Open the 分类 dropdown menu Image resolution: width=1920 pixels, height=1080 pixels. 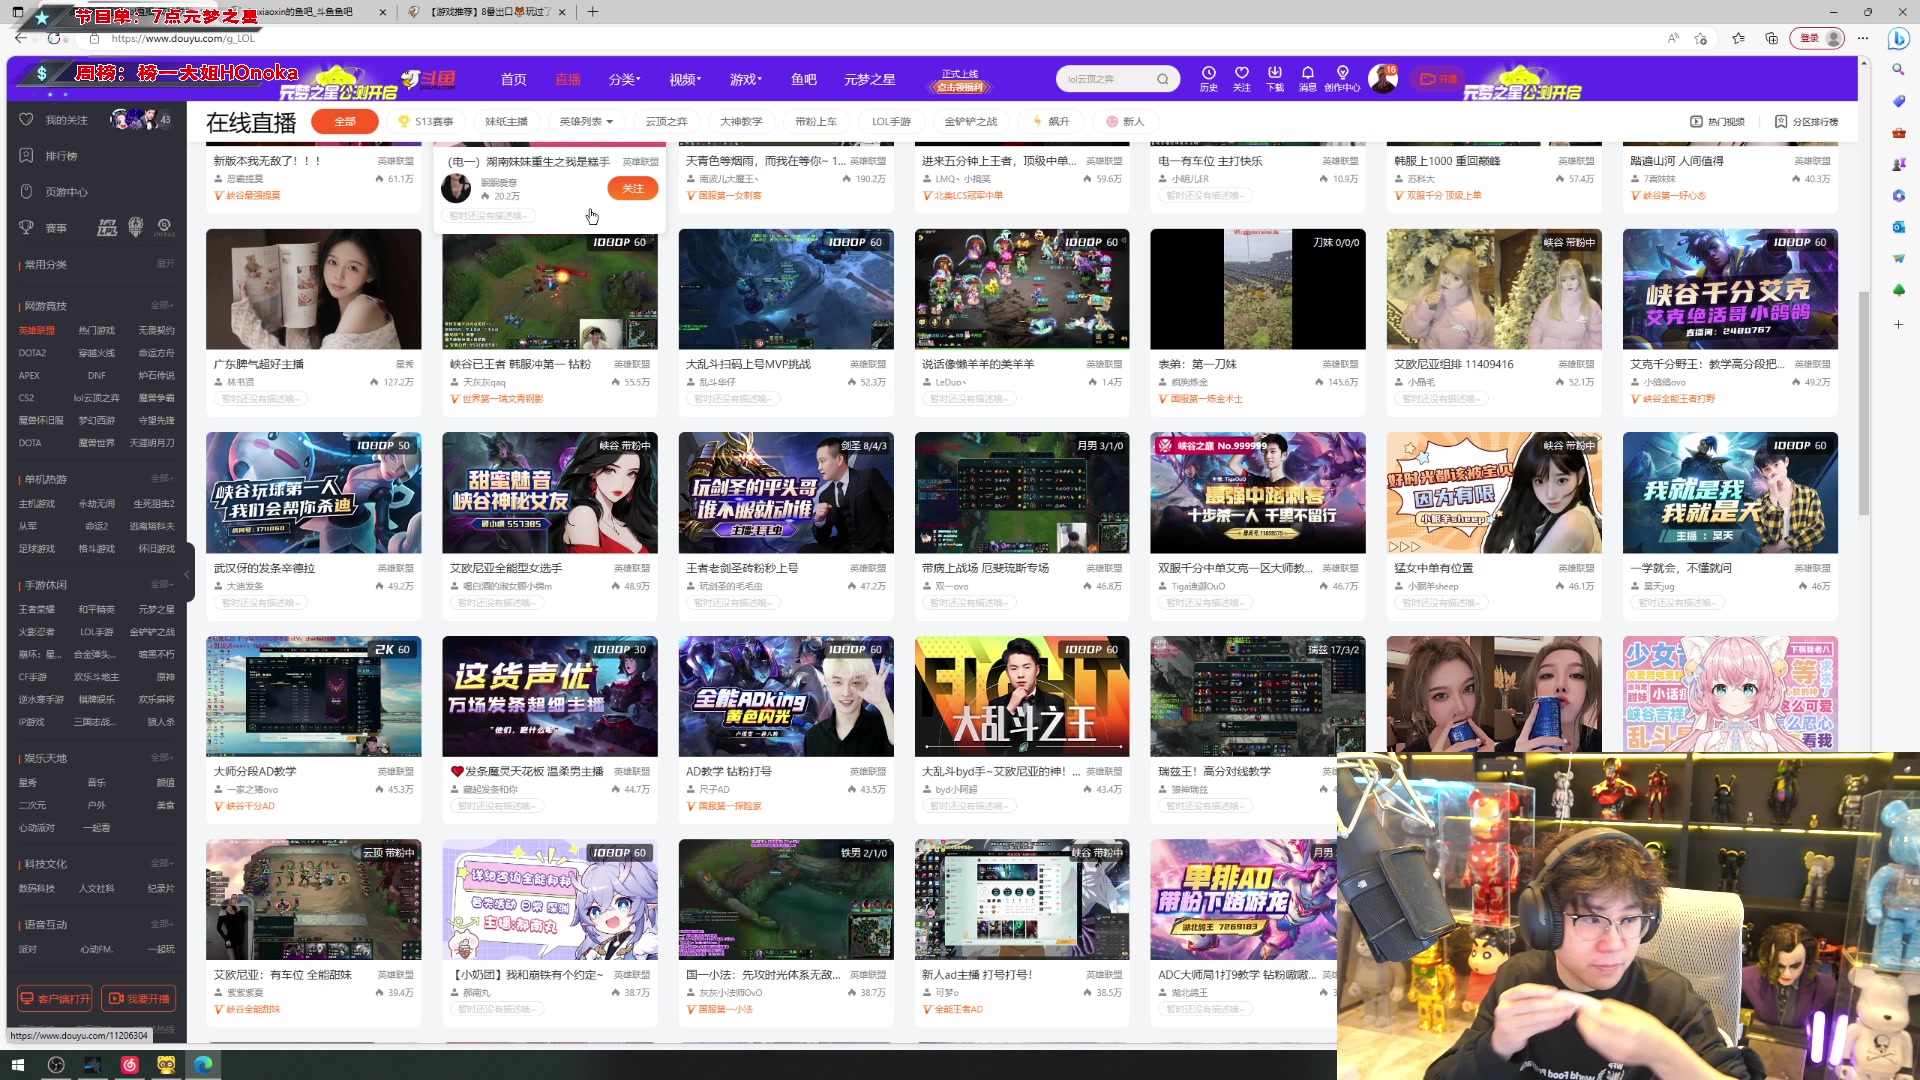tap(624, 79)
